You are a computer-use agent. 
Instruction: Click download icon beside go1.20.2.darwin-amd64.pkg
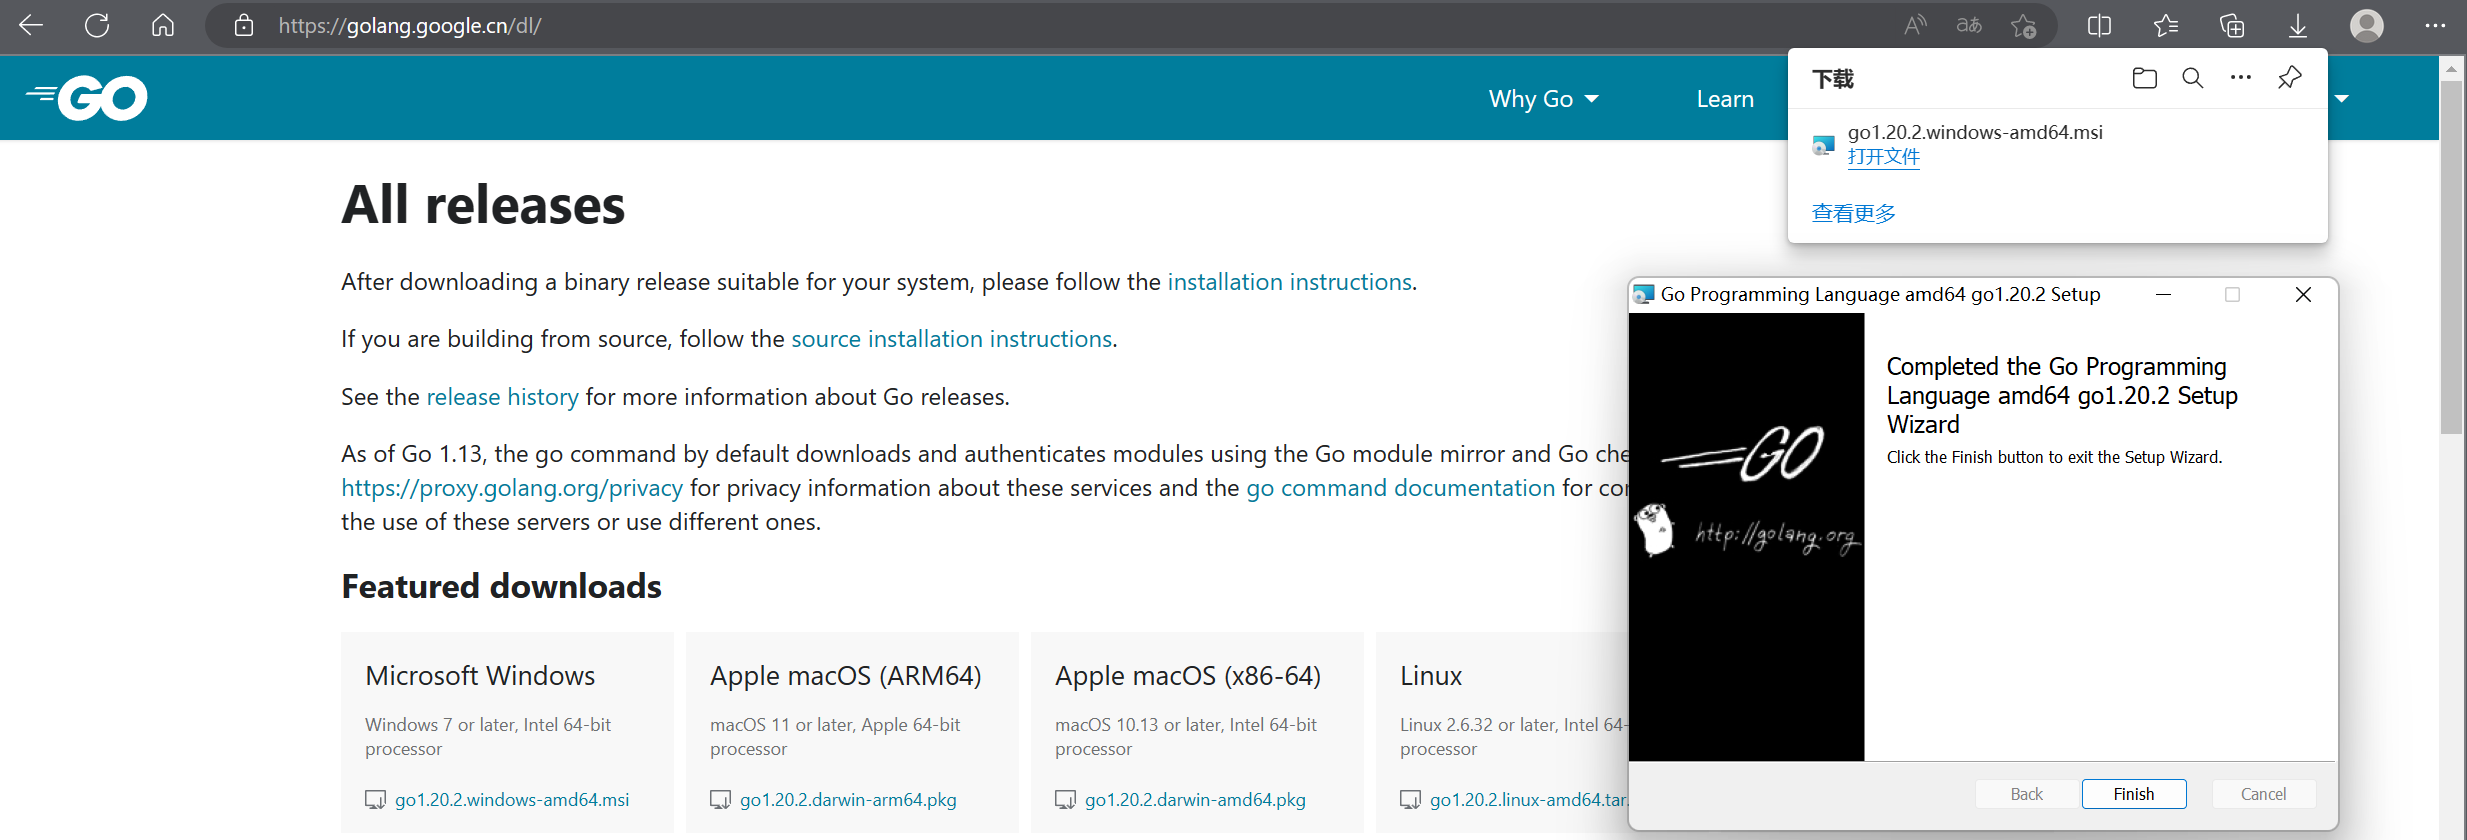1065,800
